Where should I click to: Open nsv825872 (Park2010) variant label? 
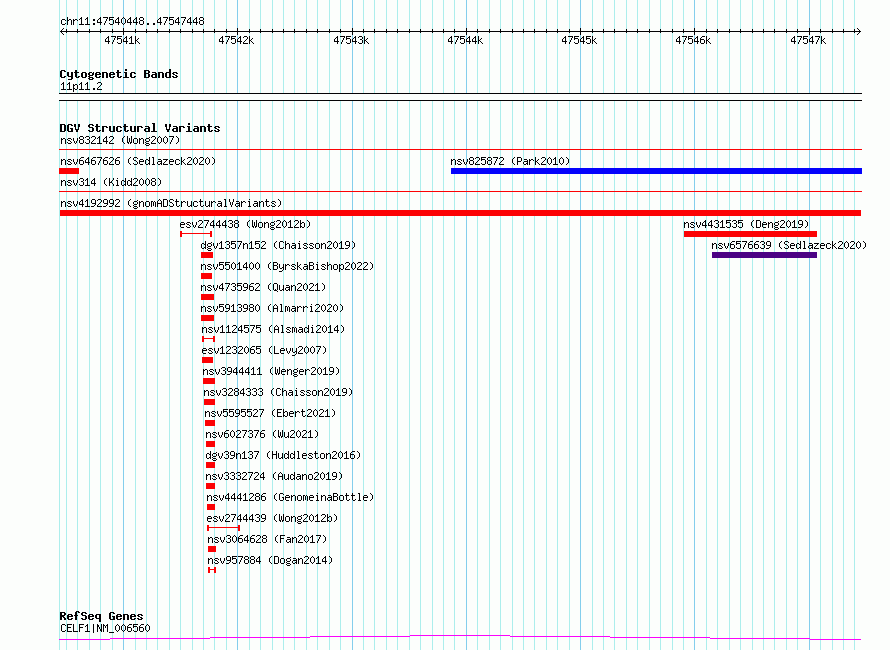coord(510,161)
